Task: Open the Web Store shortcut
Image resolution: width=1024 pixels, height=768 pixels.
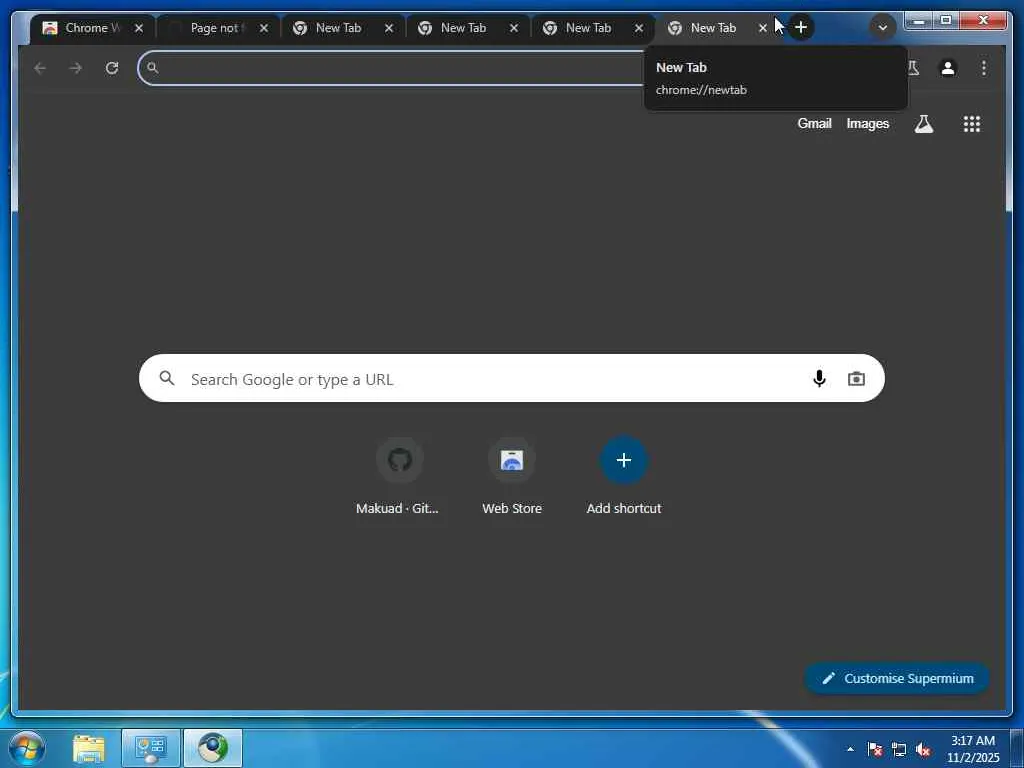Action: tap(512, 476)
